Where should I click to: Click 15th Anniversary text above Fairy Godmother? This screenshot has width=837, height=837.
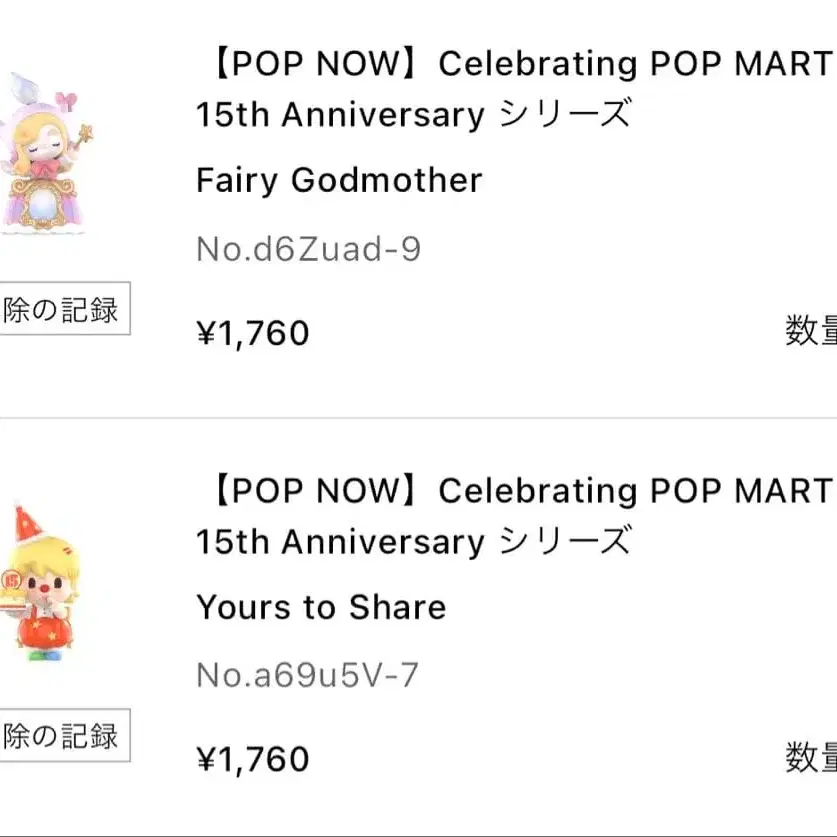pos(340,116)
